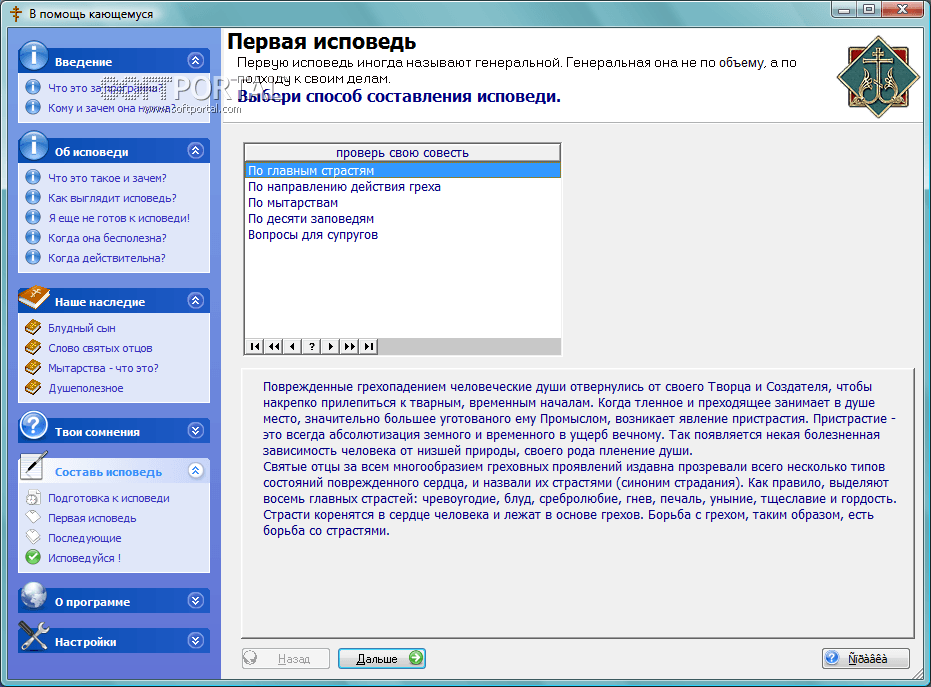Go to previous record in navigator
This screenshot has height=687, width=931.
[293, 347]
